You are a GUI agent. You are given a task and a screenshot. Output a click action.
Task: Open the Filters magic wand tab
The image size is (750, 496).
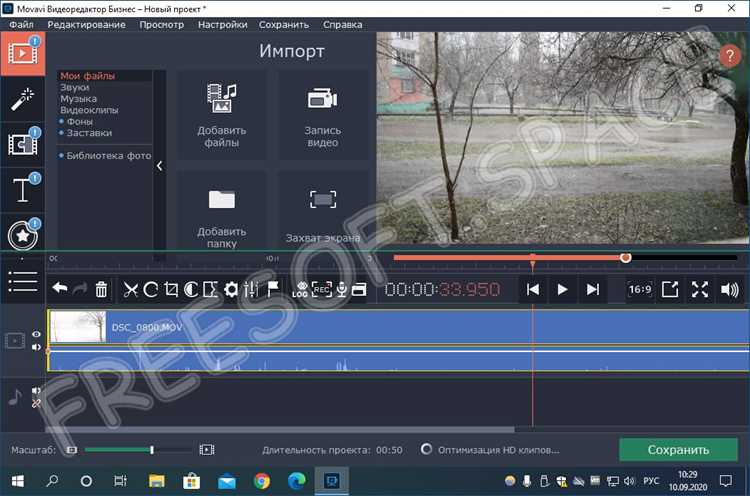(22, 99)
